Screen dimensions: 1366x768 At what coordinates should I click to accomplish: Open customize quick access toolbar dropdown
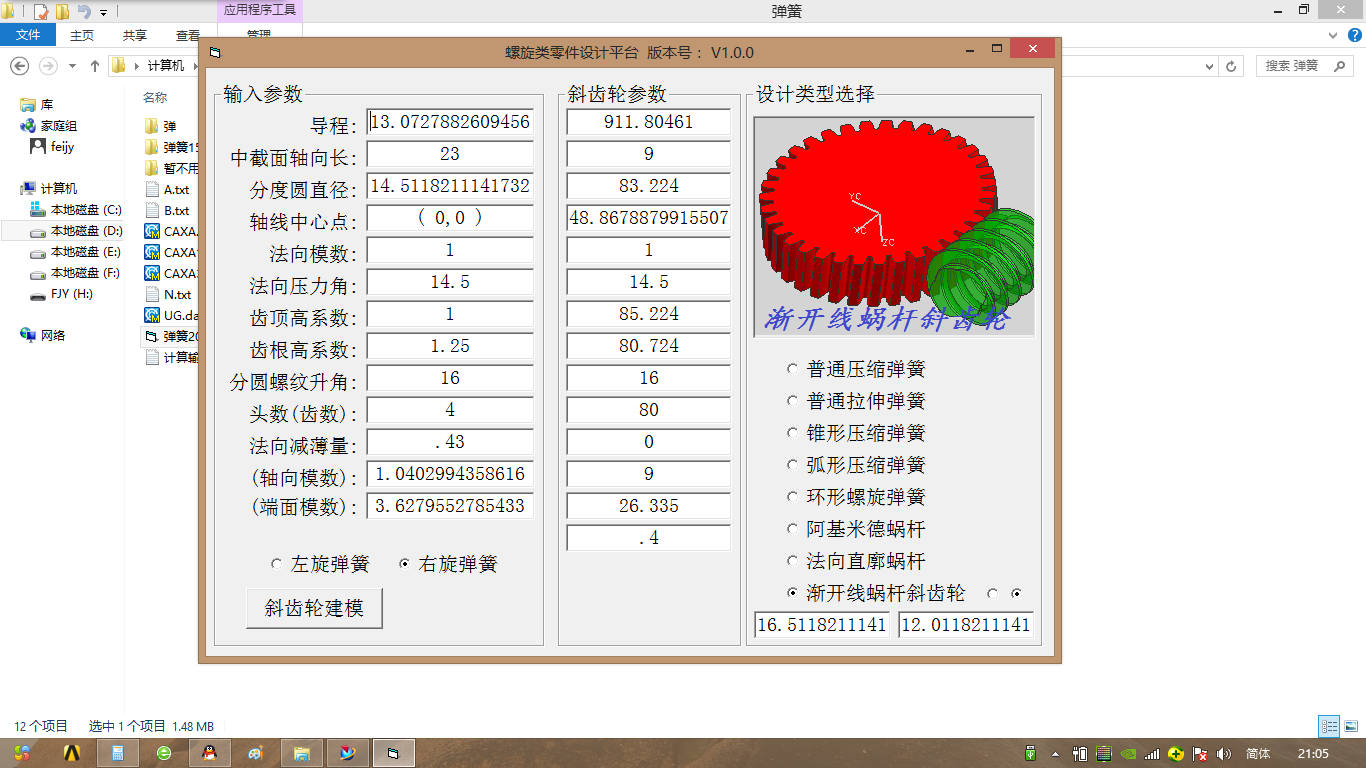pyautogui.click(x=104, y=13)
